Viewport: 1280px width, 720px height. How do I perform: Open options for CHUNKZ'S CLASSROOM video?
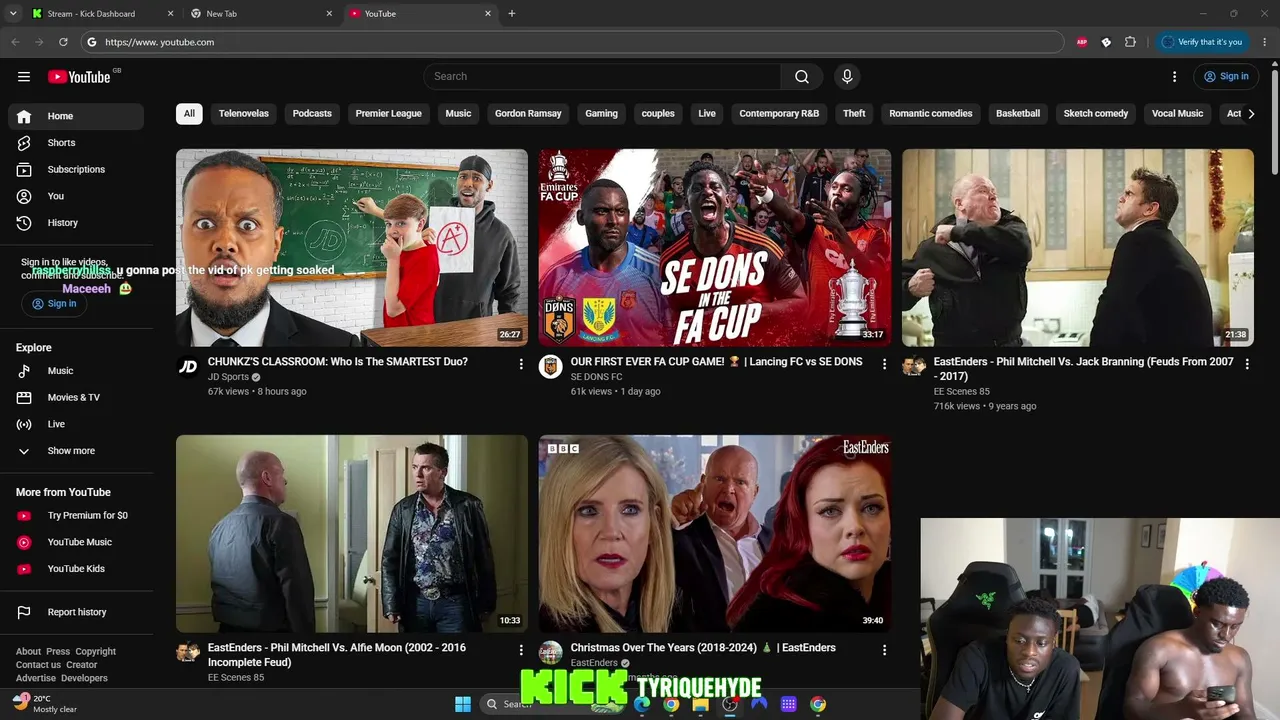pos(521,364)
